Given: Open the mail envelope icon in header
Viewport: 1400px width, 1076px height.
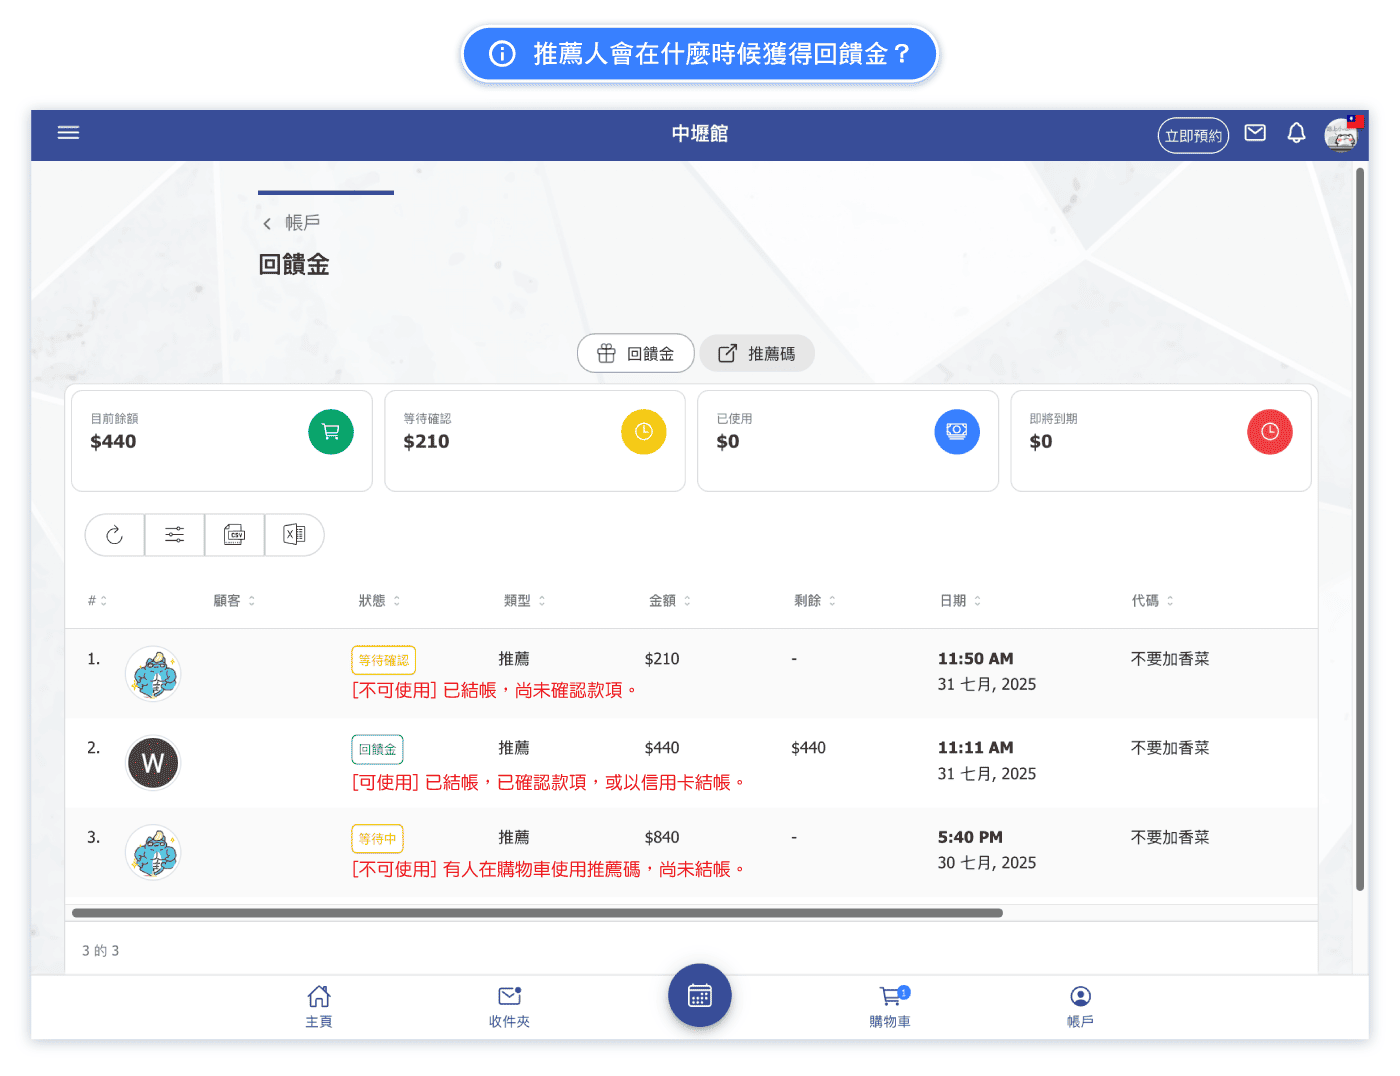Looking at the screenshot, I should point(1255,133).
